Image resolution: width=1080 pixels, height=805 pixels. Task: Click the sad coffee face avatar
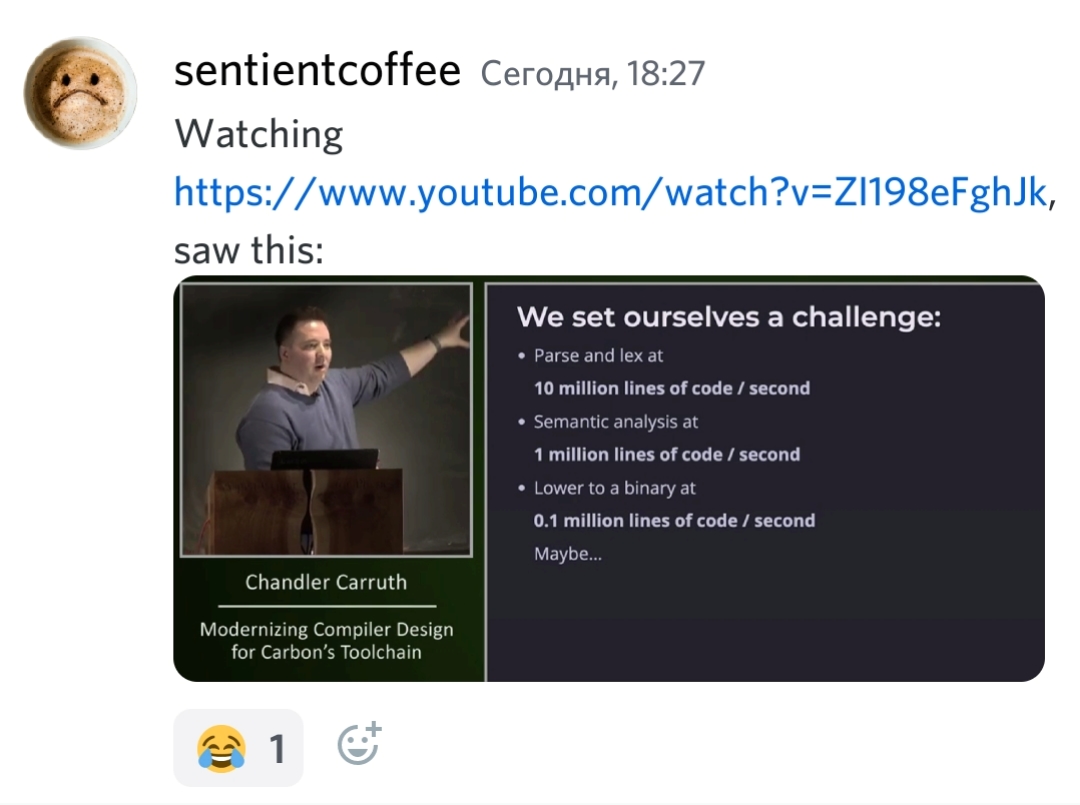(x=81, y=93)
